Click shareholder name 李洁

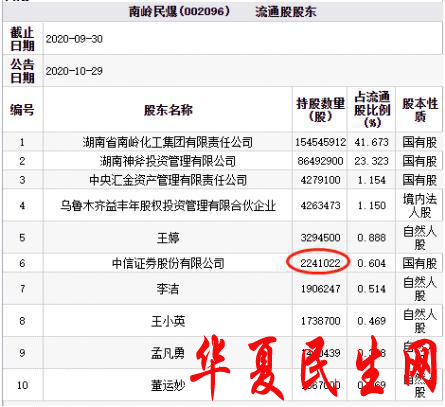pyautogui.click(x=168, y=289)
